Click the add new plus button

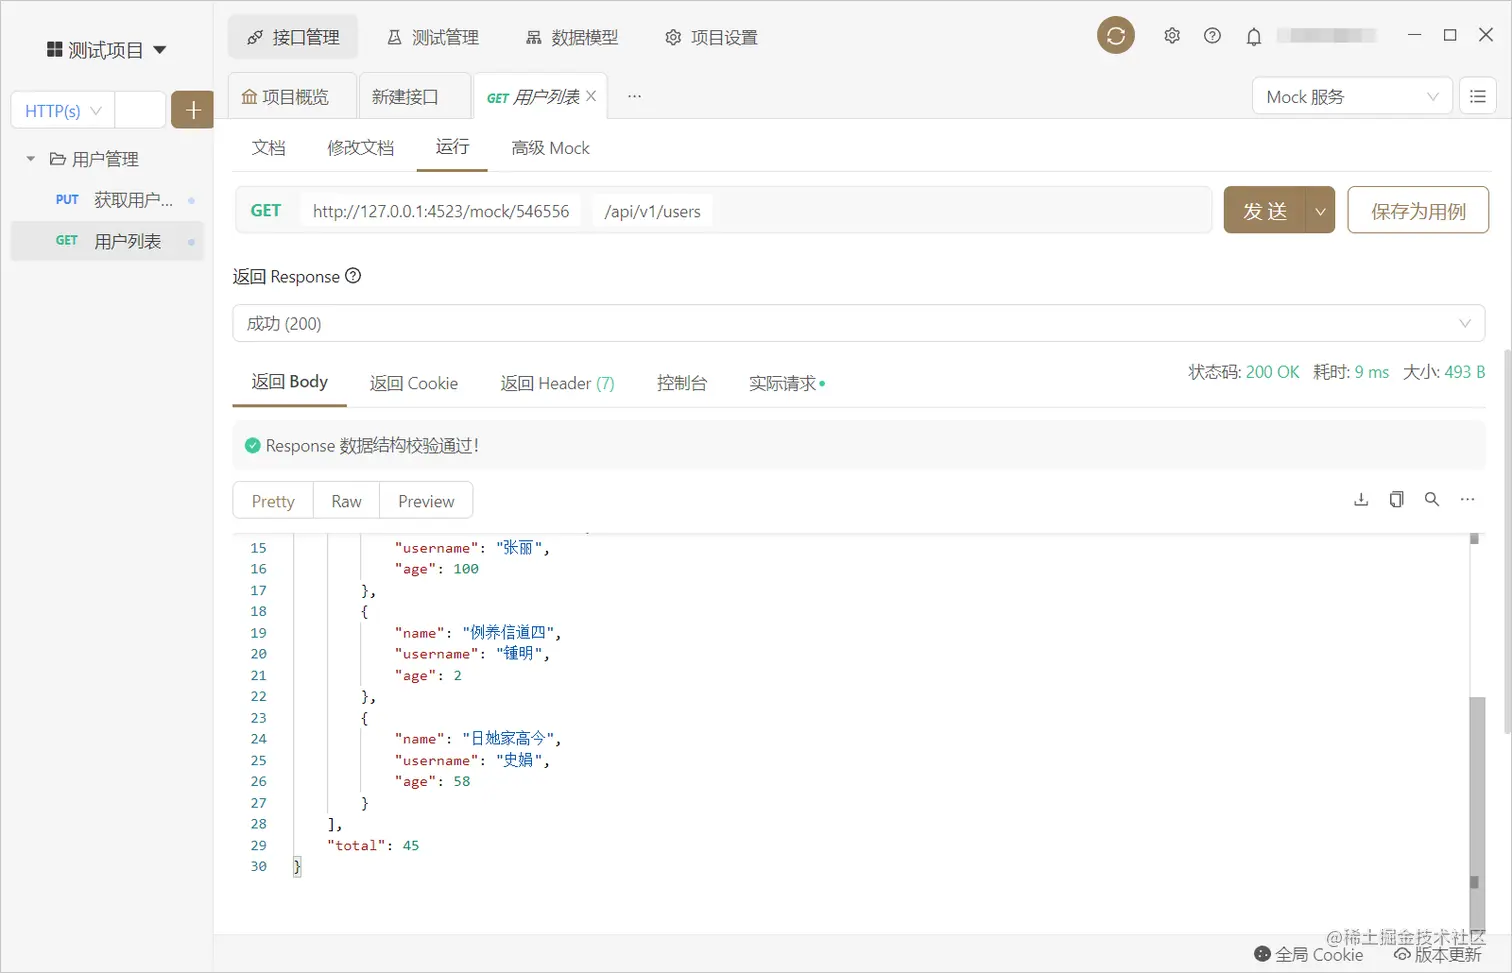(x=193, y=110)
